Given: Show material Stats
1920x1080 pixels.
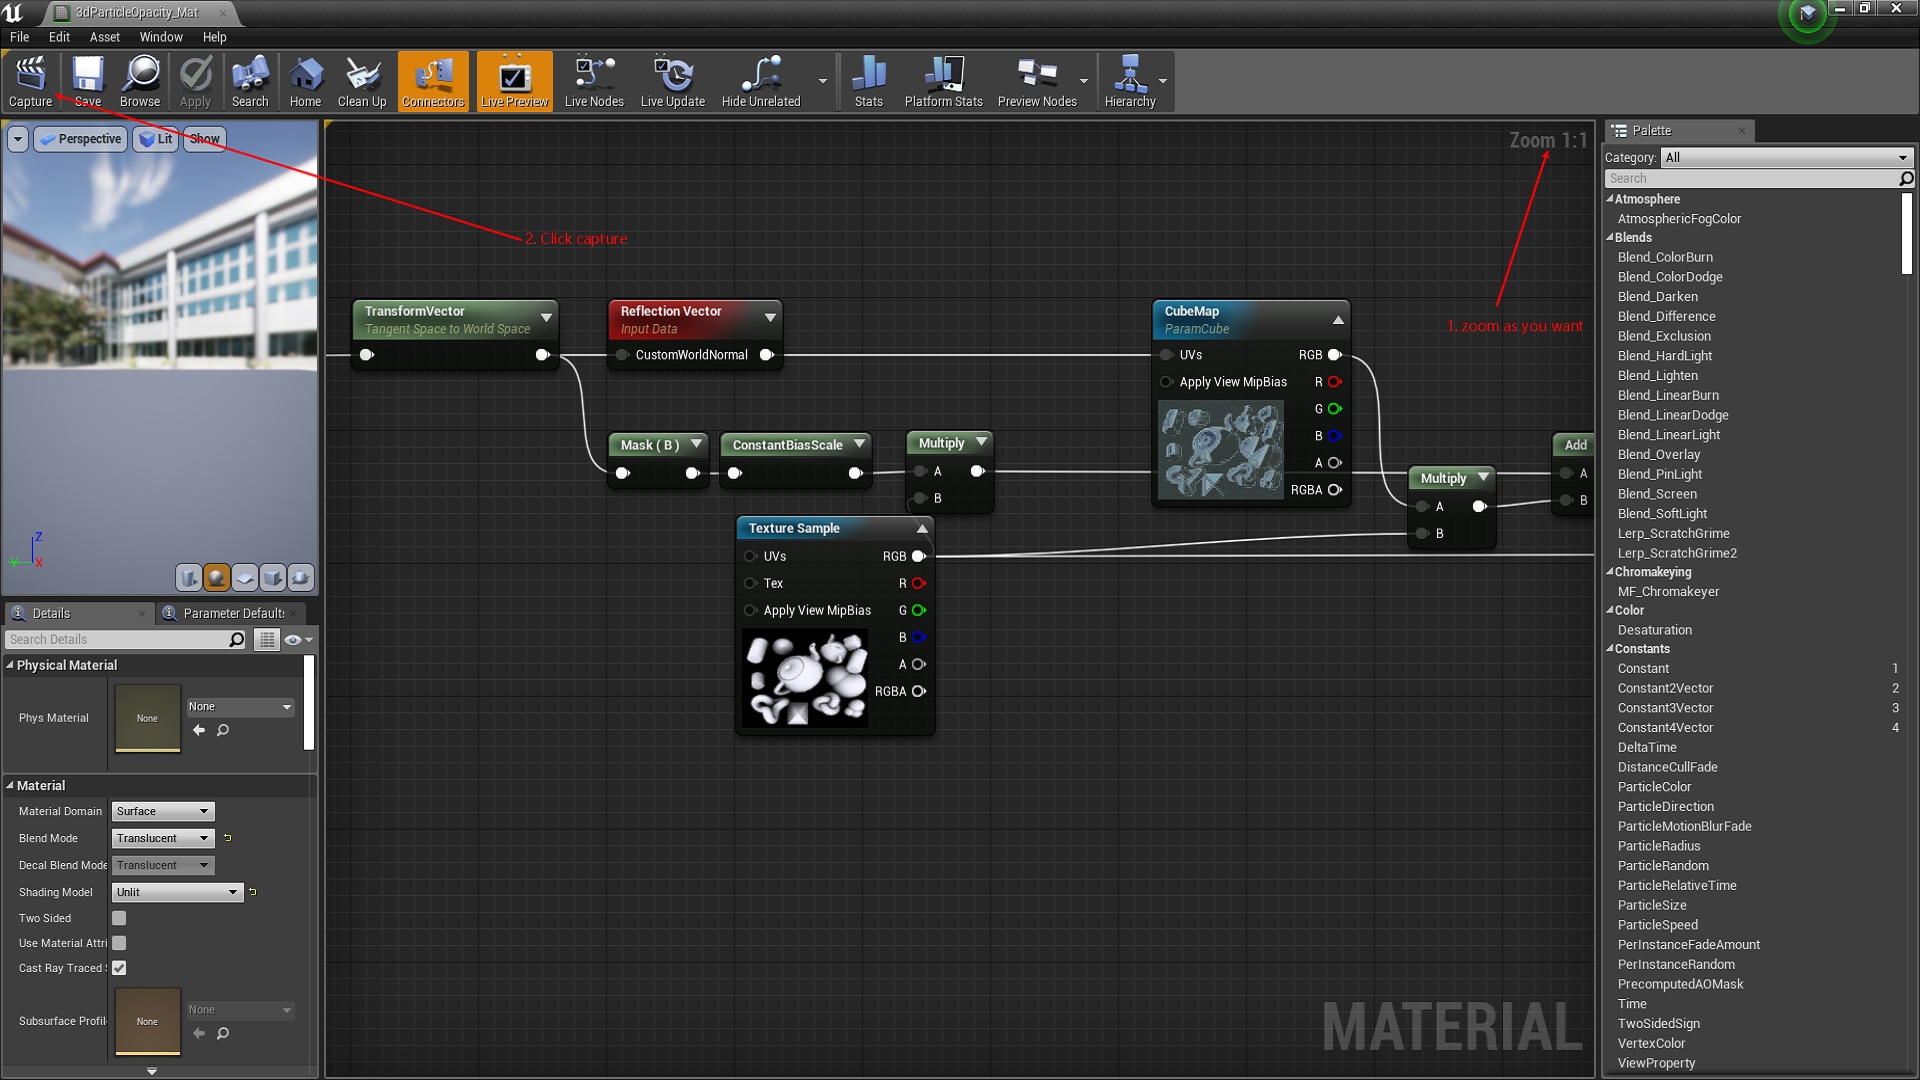Looking at the screenshot, I should tap(868, 80).
